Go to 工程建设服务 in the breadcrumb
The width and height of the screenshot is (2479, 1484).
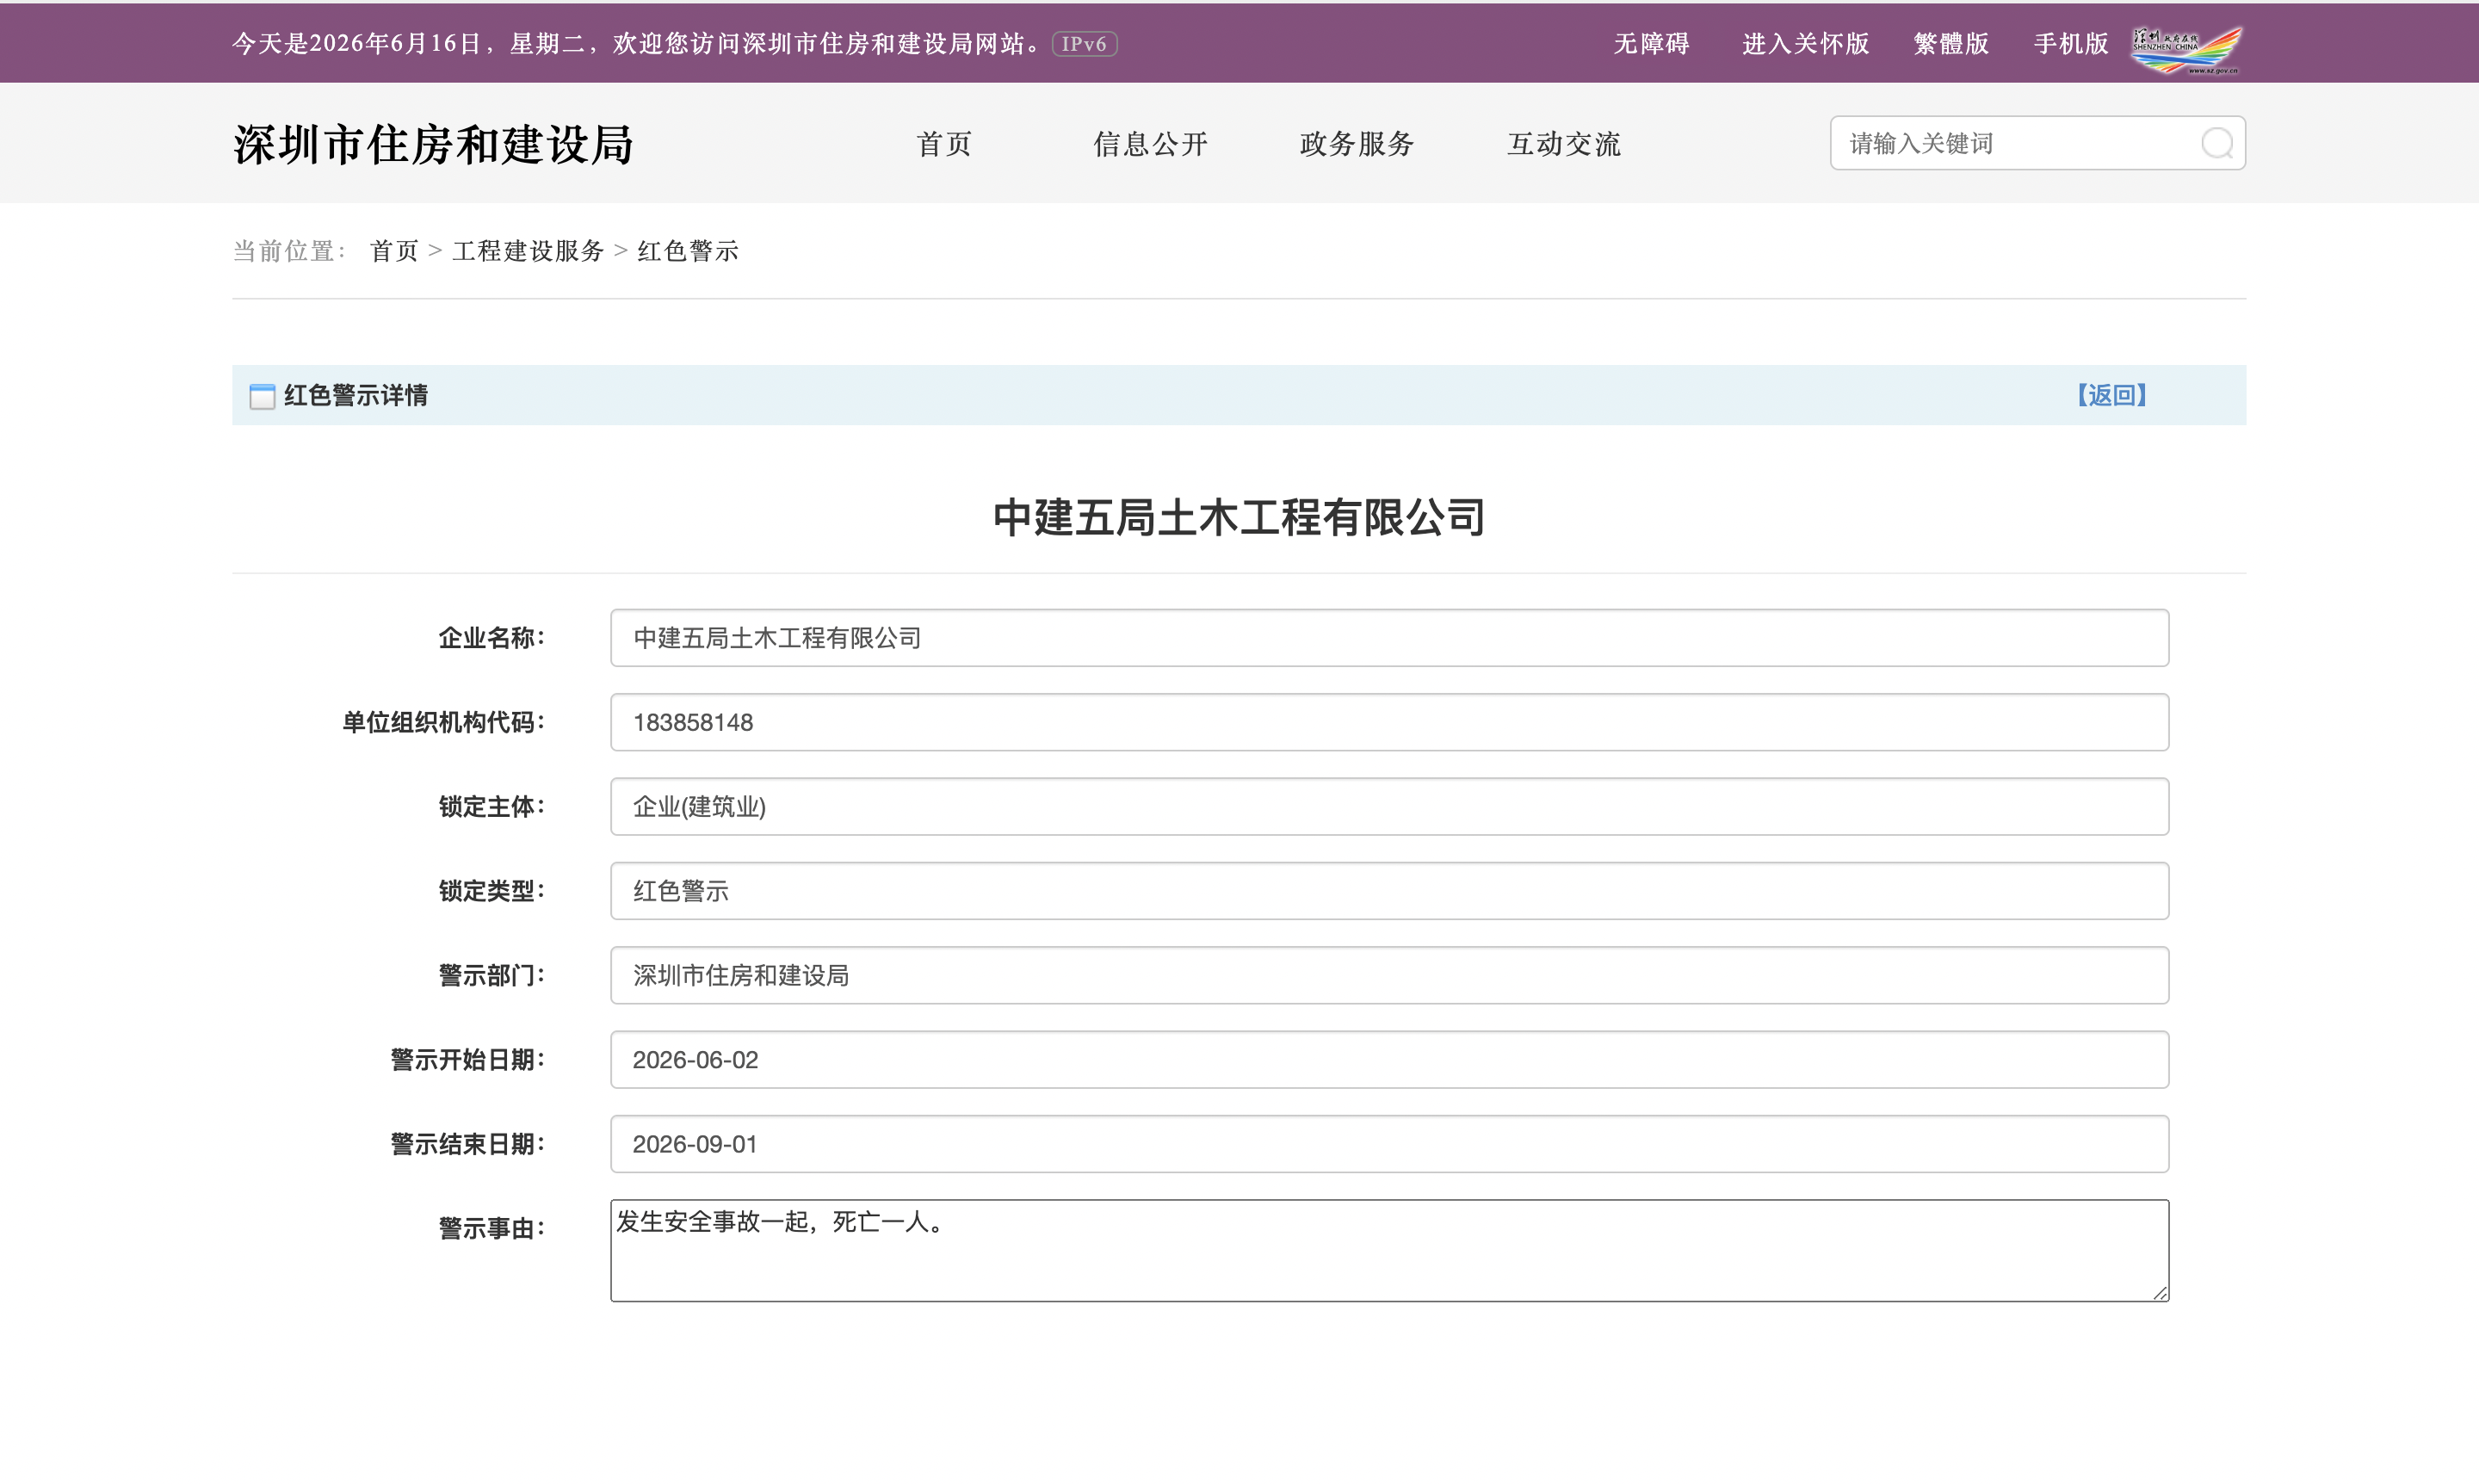tap(528, 251)
